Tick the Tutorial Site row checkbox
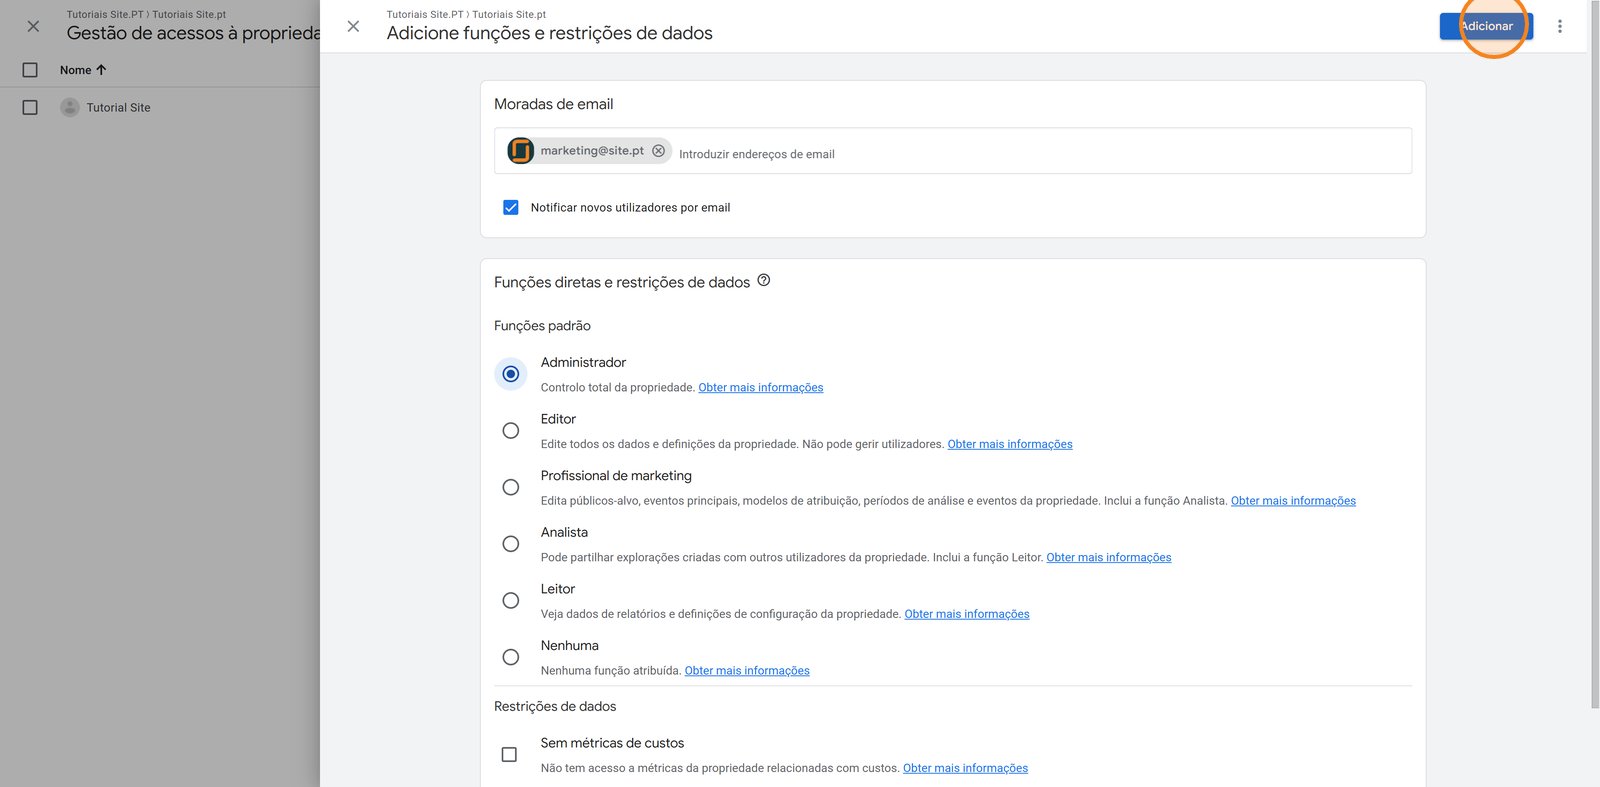This screenshot has height=787, width=1600. [x=30, y=107]
